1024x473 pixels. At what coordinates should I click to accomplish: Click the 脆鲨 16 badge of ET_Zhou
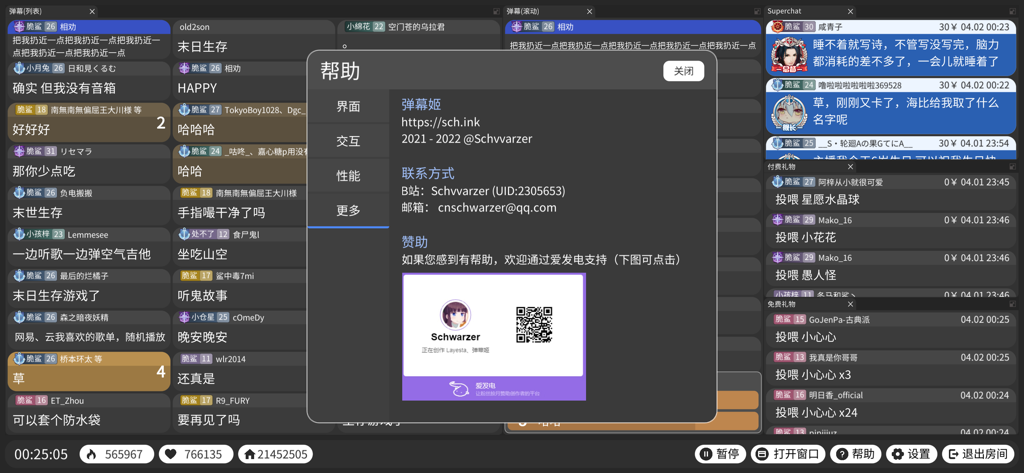[x=31, y=400]
